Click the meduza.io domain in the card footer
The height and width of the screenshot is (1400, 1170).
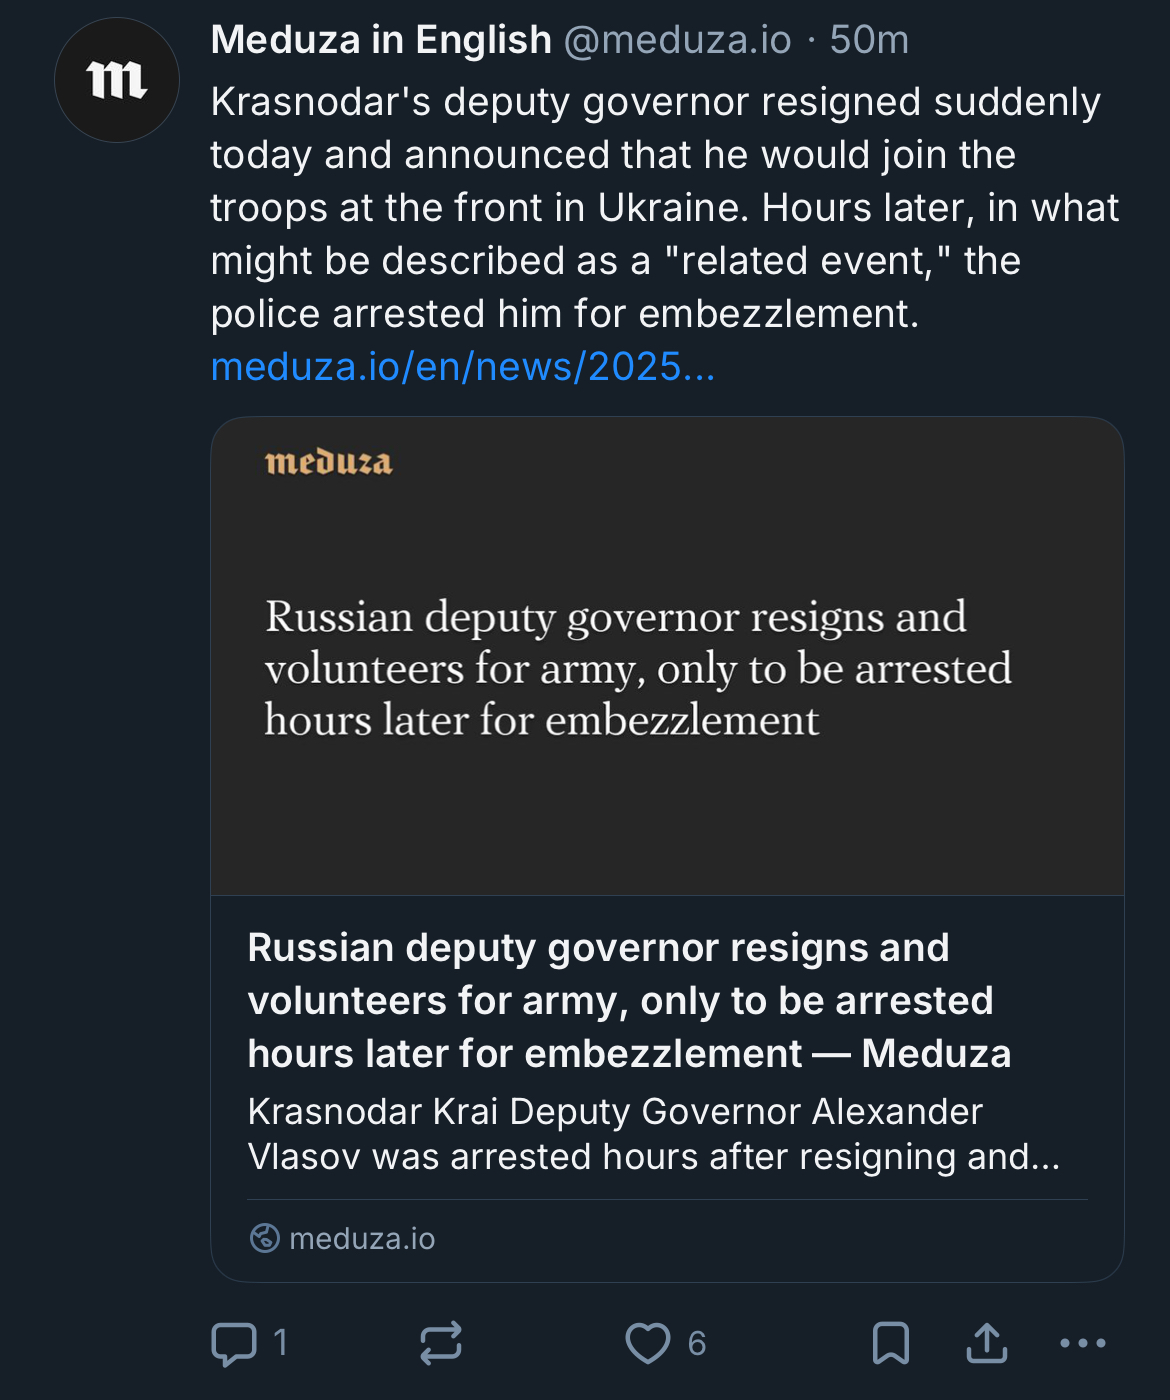pyautogui.click(x=362, y=1239)
